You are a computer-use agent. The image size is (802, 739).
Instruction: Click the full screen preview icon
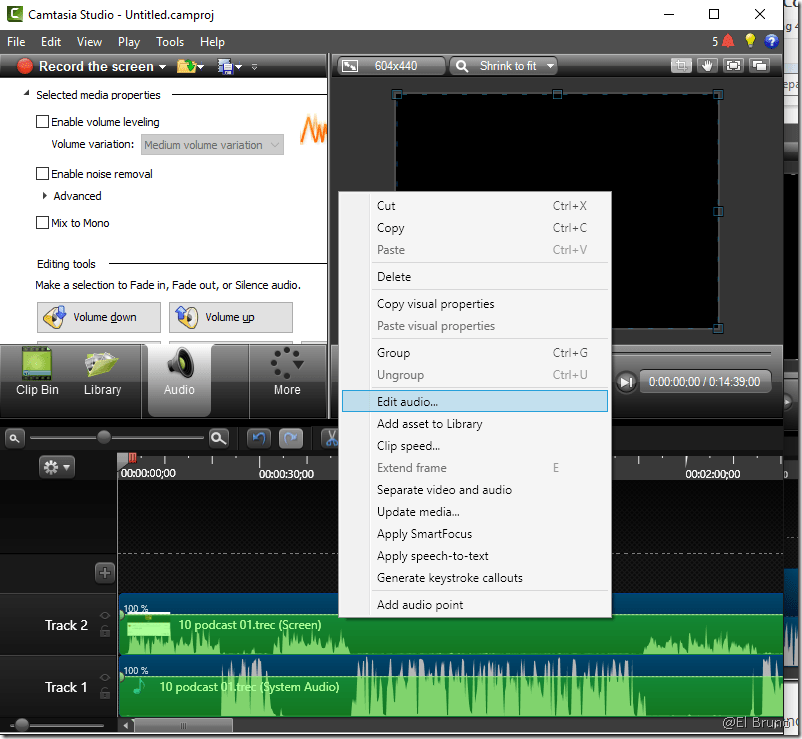[734, 66]
